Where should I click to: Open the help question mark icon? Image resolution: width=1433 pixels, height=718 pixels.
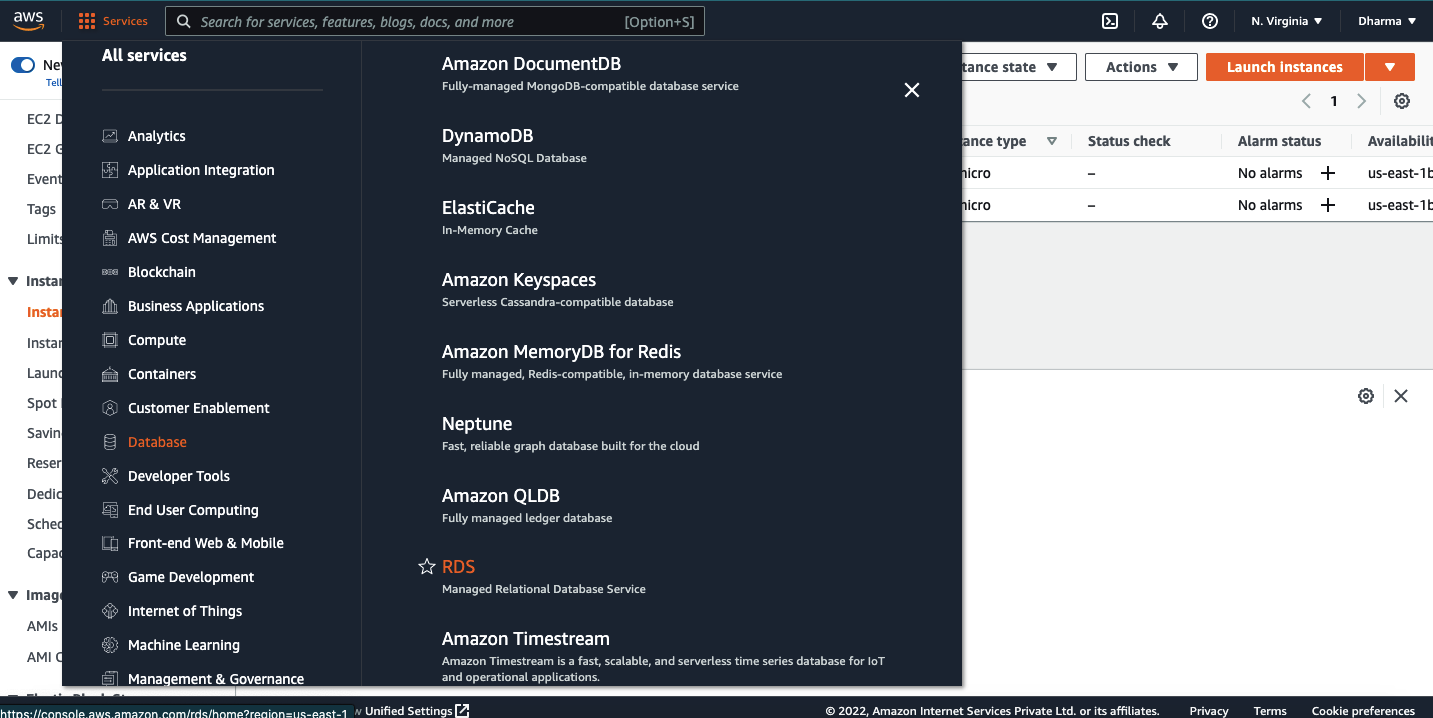tap(1210, 21)
